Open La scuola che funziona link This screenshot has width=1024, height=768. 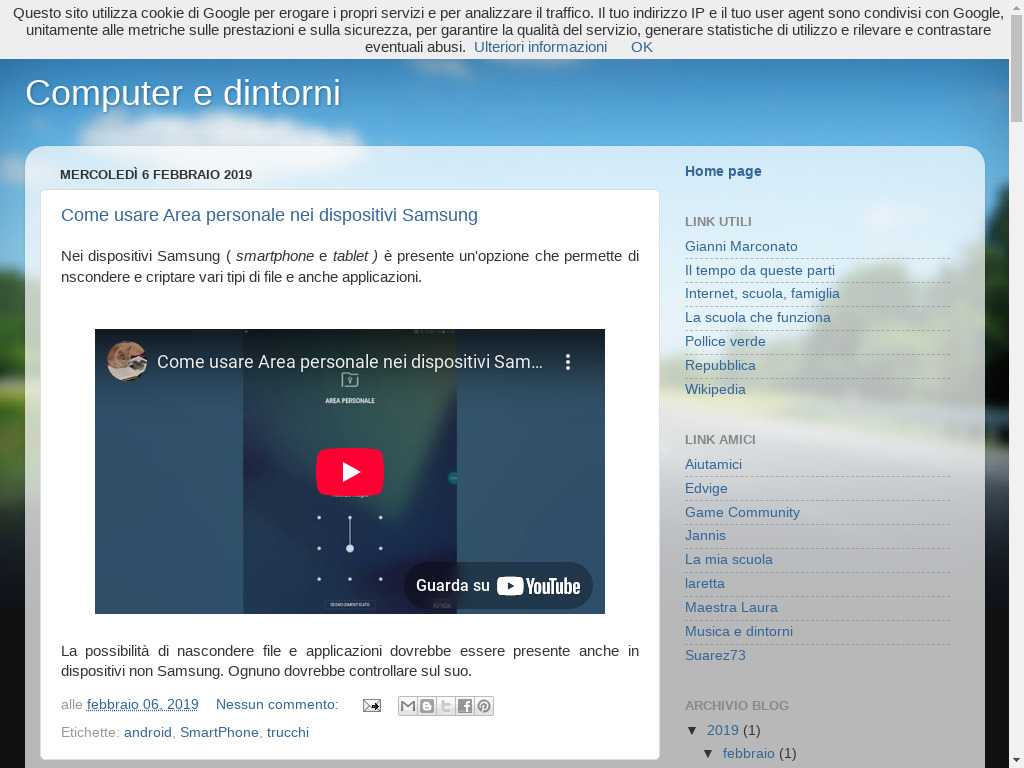coord(758,317)
